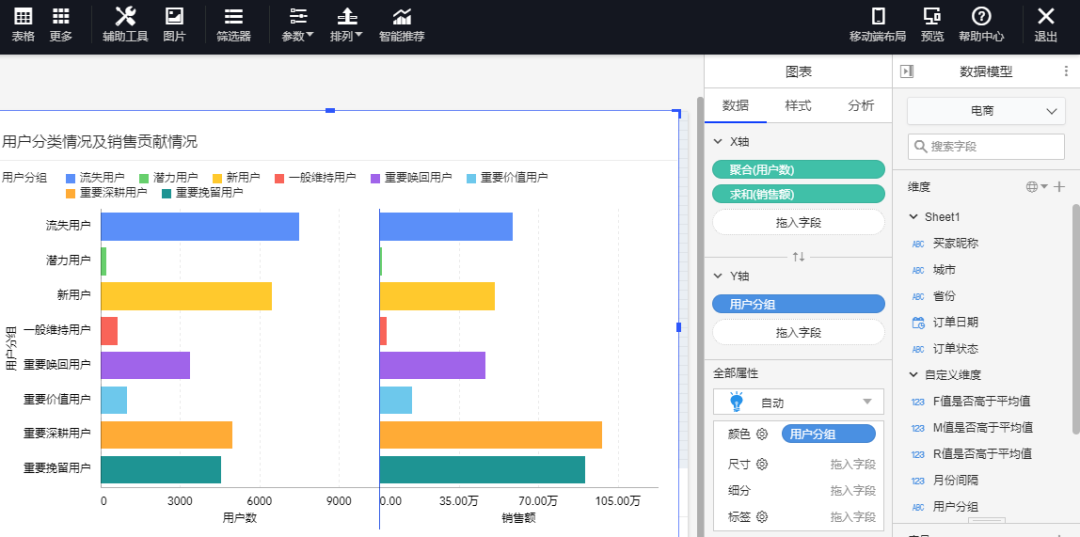Screen dimensions: 1080x537
Task: Expand the 自动 chart type dropdown
Action: click(x=798, y=403)
